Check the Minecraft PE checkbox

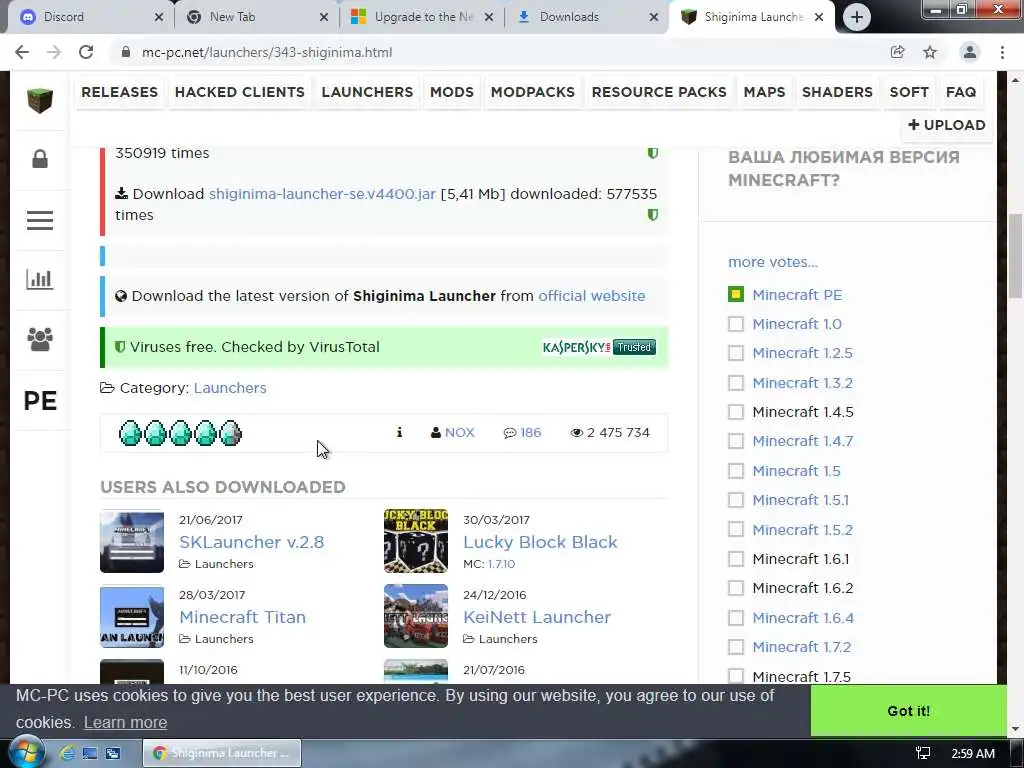(735, 295)
